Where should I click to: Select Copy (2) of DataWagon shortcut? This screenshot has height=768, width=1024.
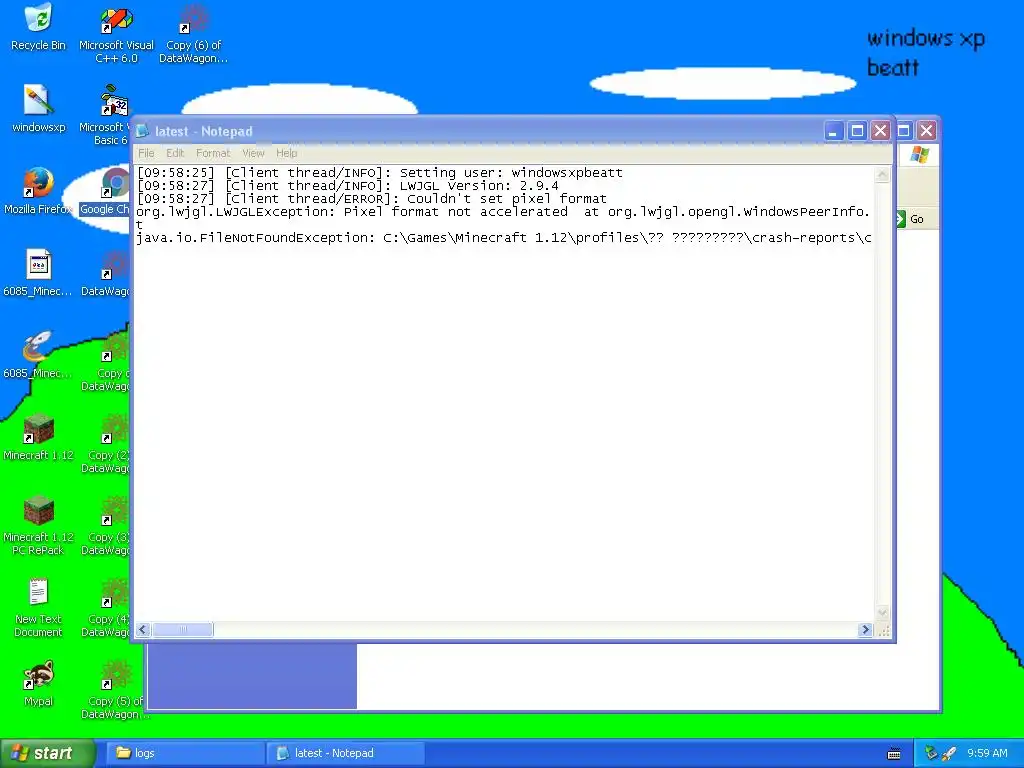click(106, 444)
